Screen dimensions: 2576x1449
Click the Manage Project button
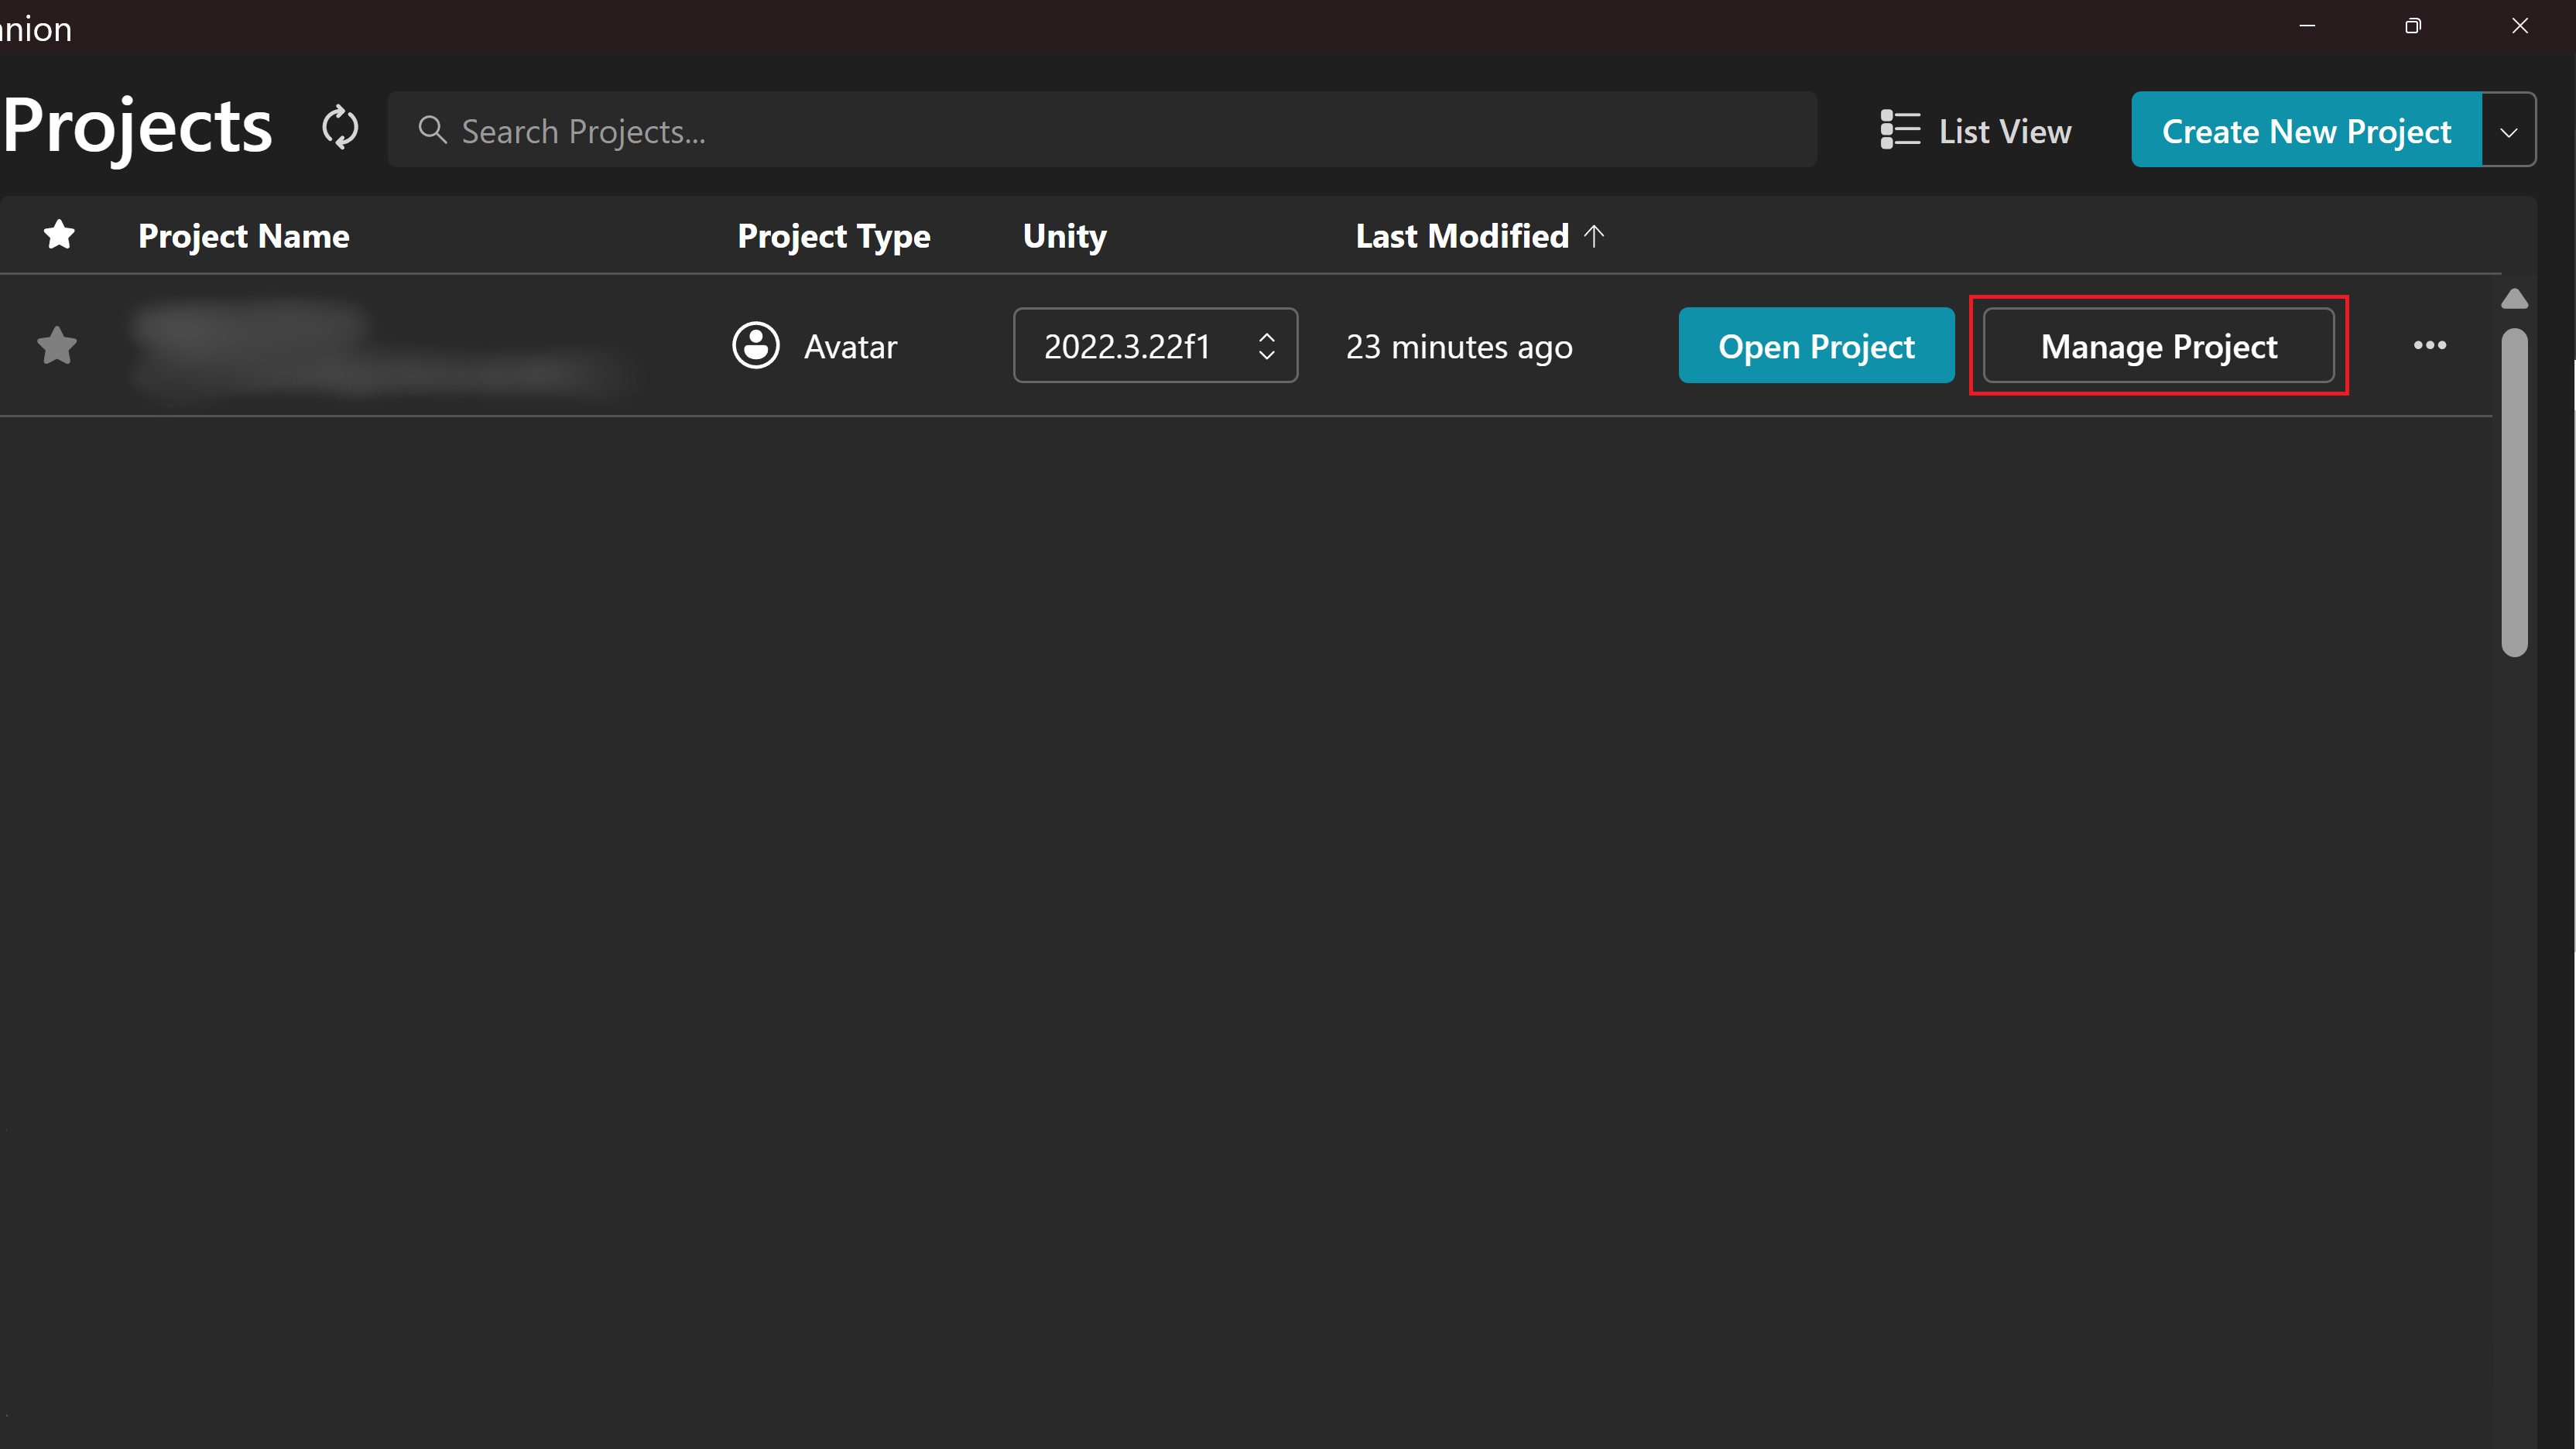[2158, 346]
